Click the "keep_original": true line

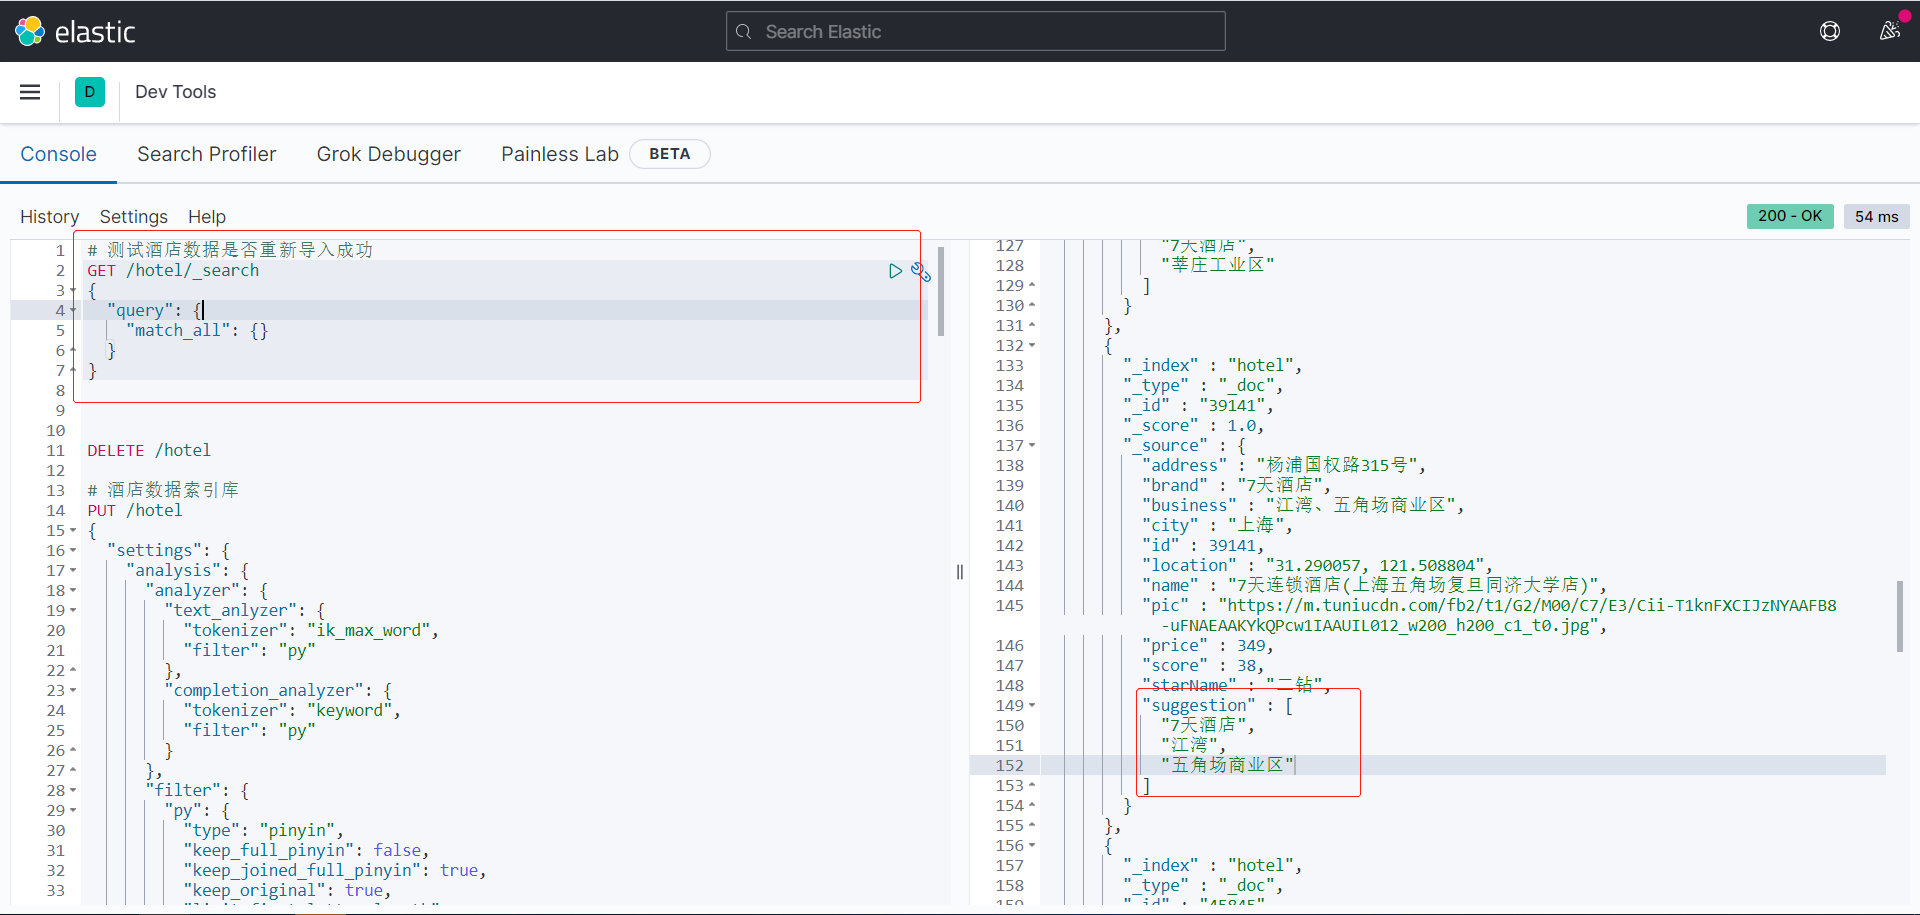pos(288,890)
